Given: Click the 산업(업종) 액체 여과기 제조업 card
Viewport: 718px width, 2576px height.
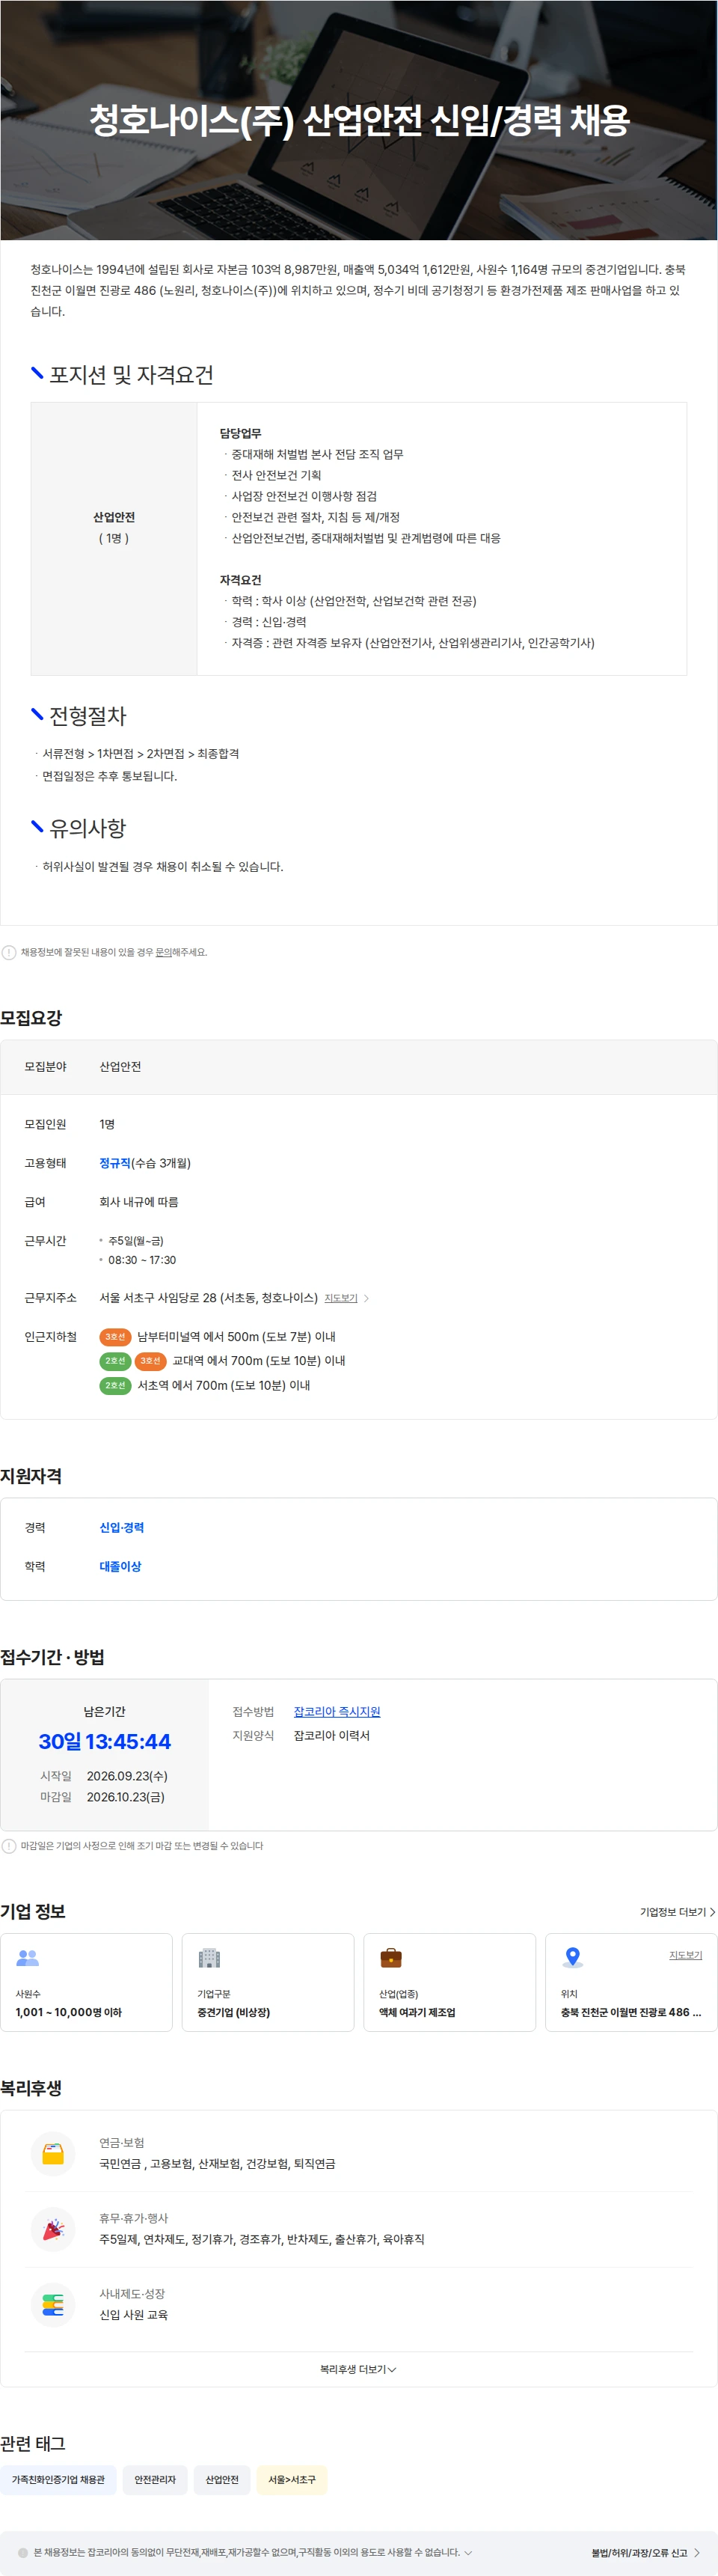Looking at the screenshot, I should tap(450, 1982).
